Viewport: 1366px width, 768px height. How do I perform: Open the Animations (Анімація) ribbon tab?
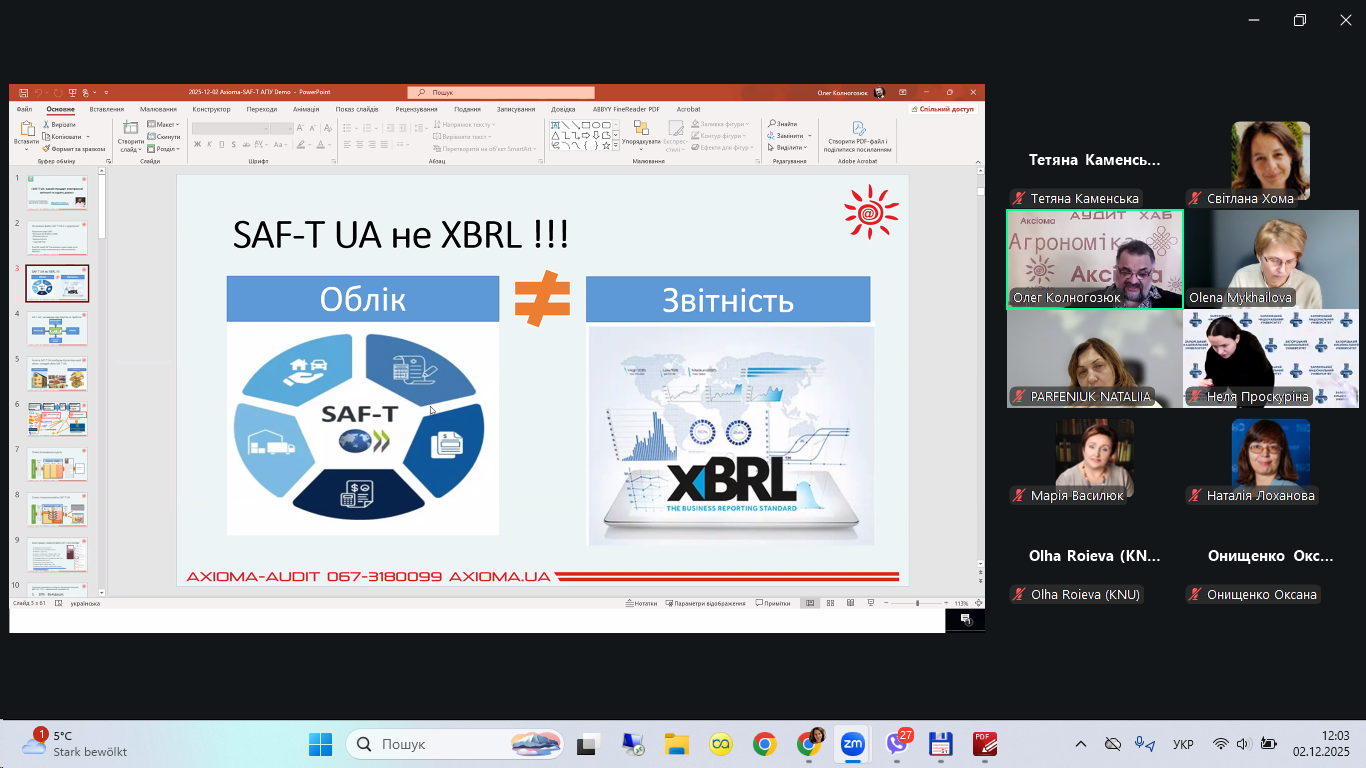pos(306,109)
